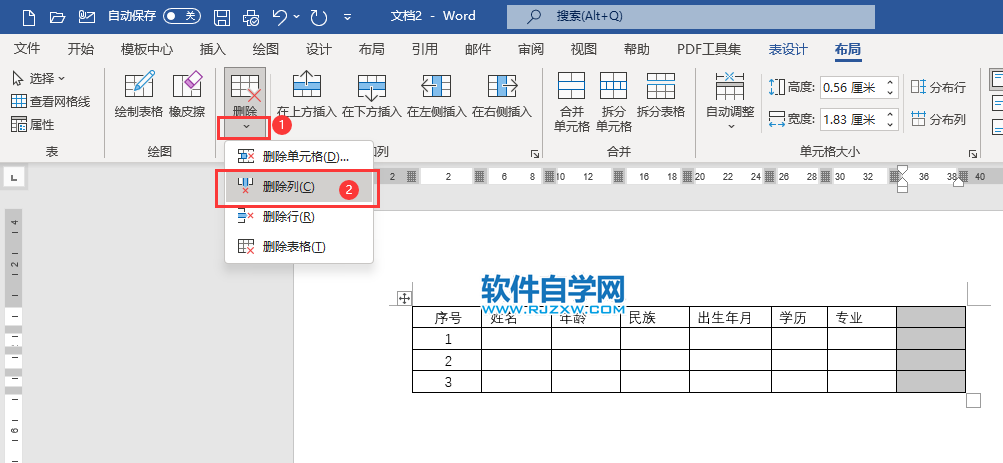
Task: Toggle 查看网格线
Action: click(51, 101)
